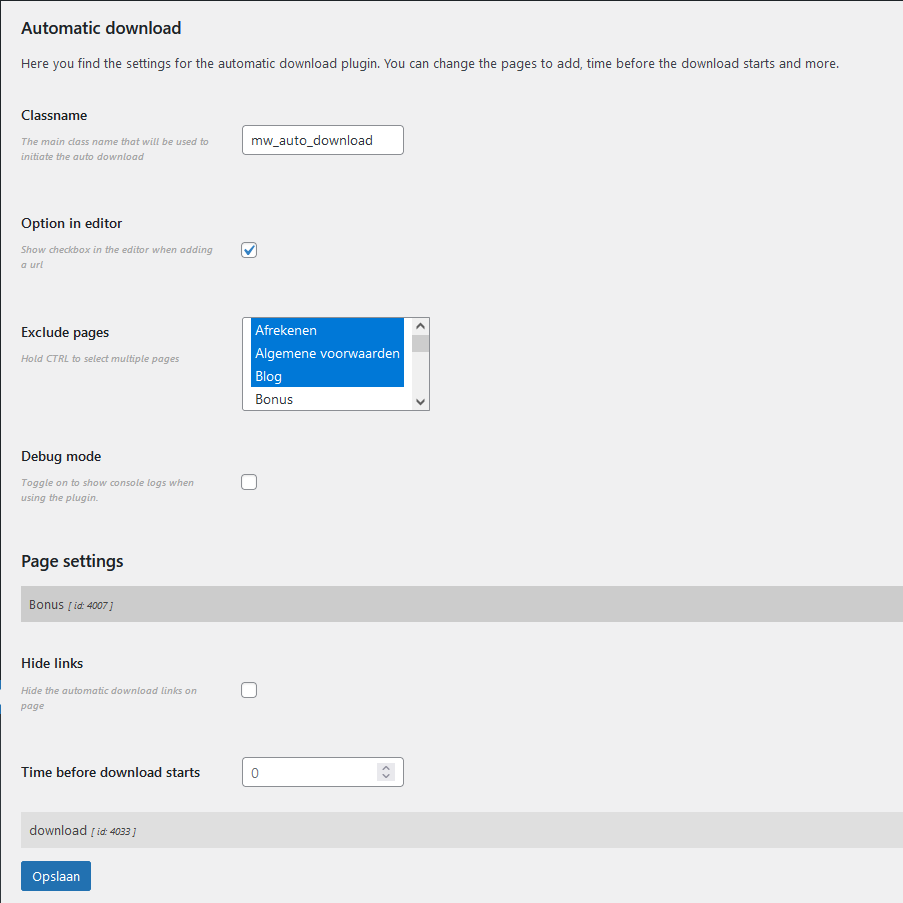
Task: Increase the Time before download starts value
Action: 386,768
